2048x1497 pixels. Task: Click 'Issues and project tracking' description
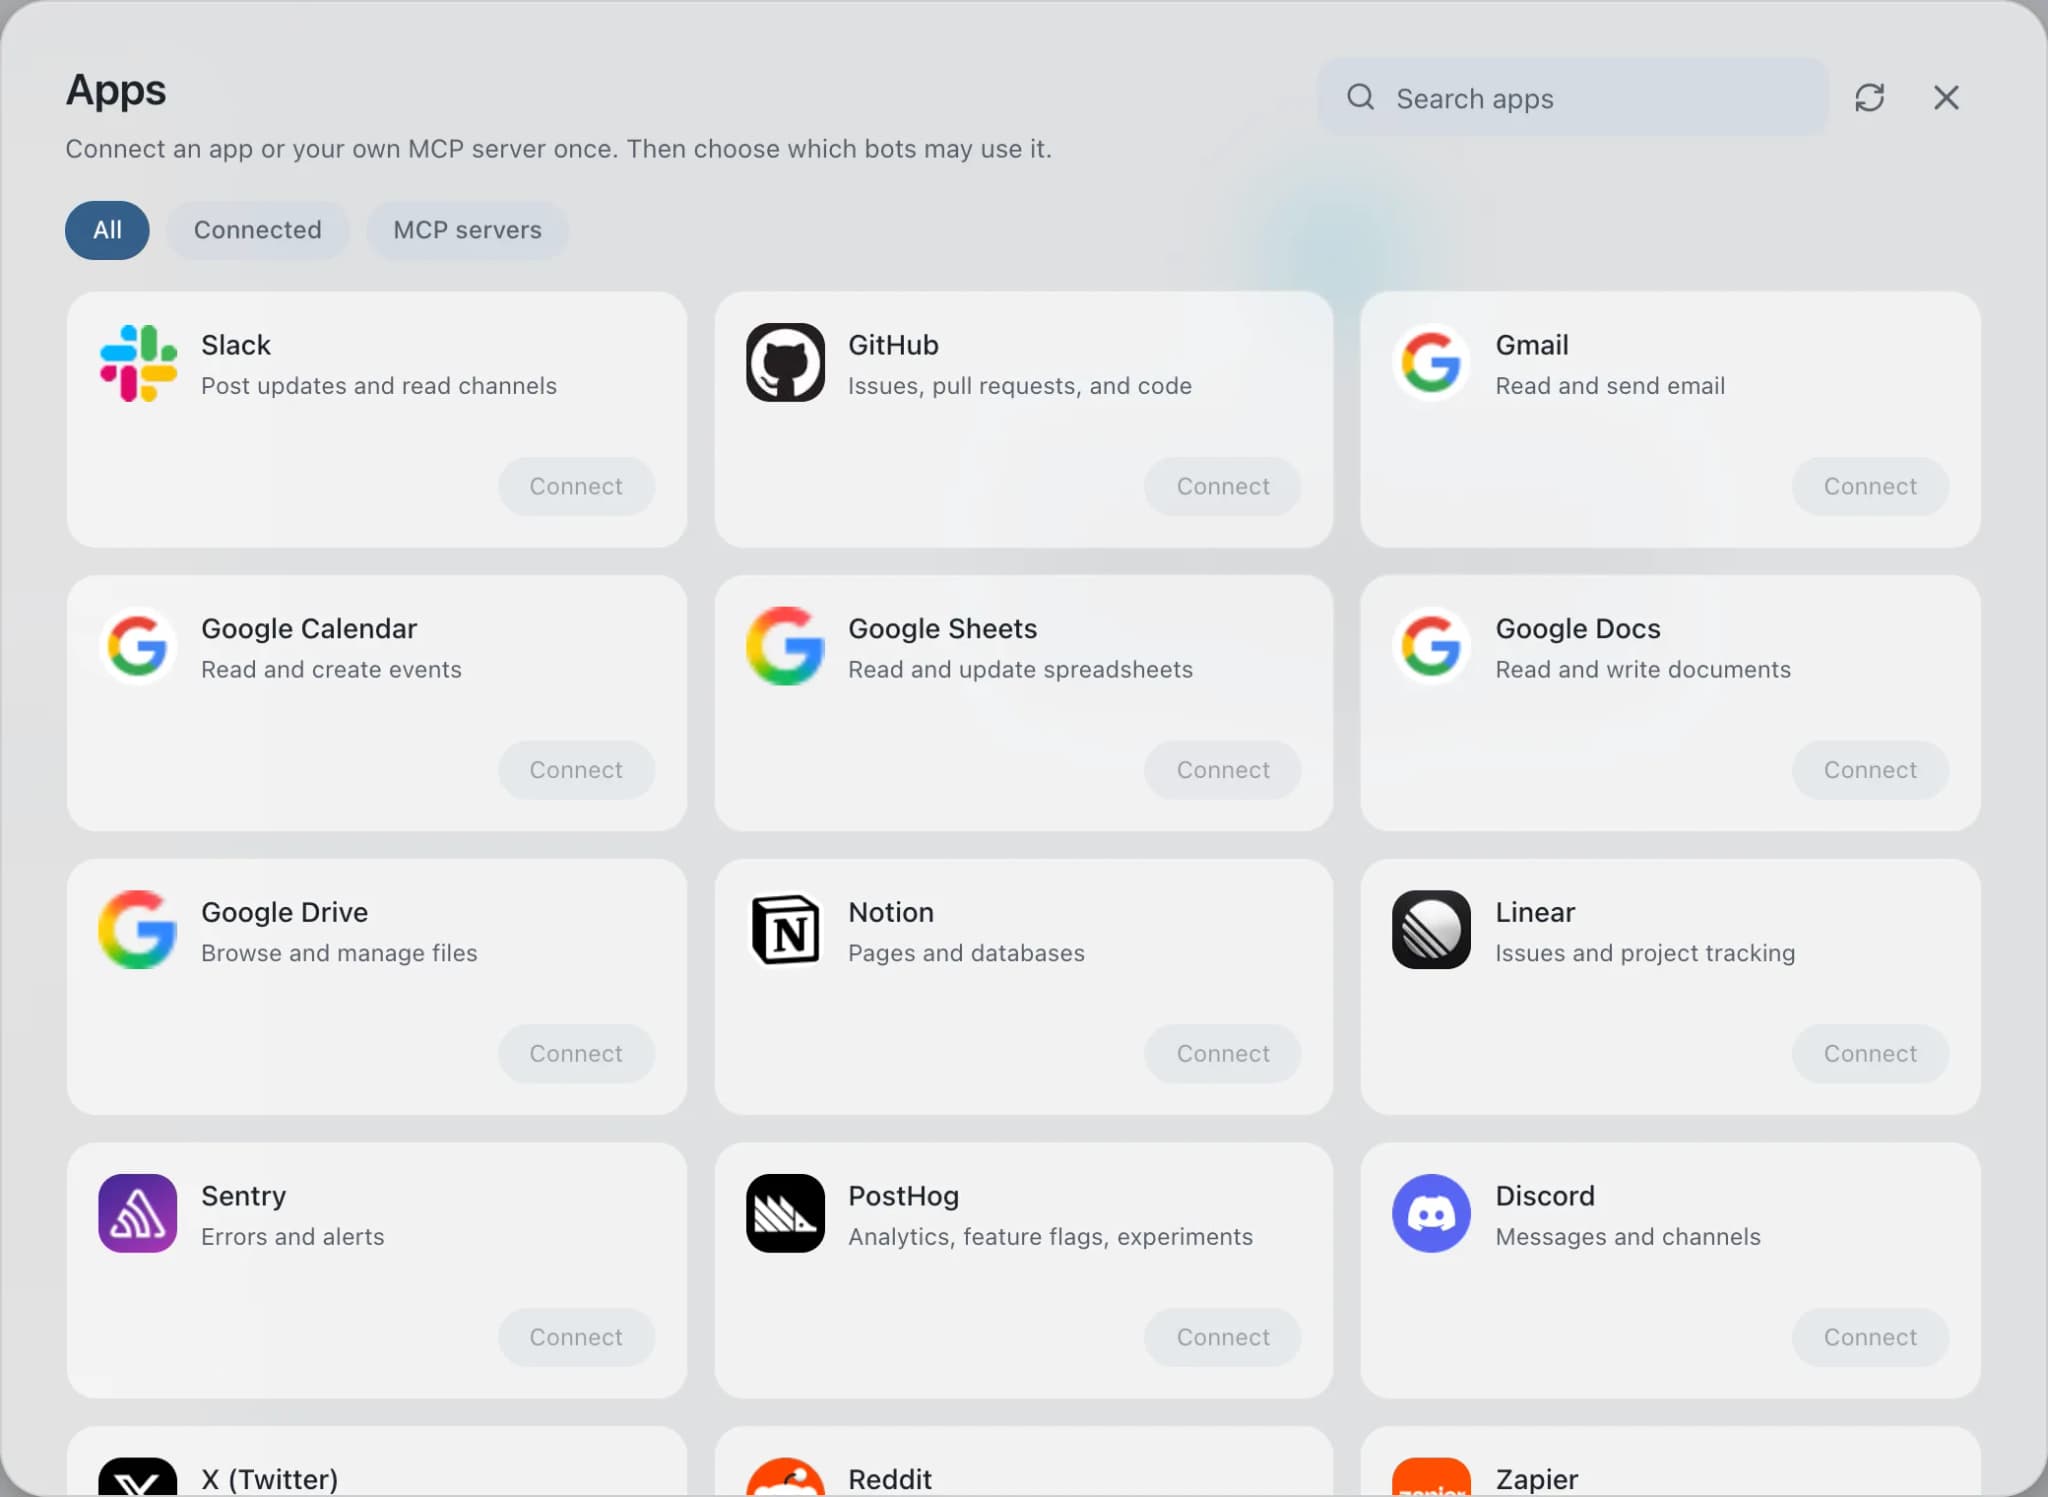coord(1645,953)
